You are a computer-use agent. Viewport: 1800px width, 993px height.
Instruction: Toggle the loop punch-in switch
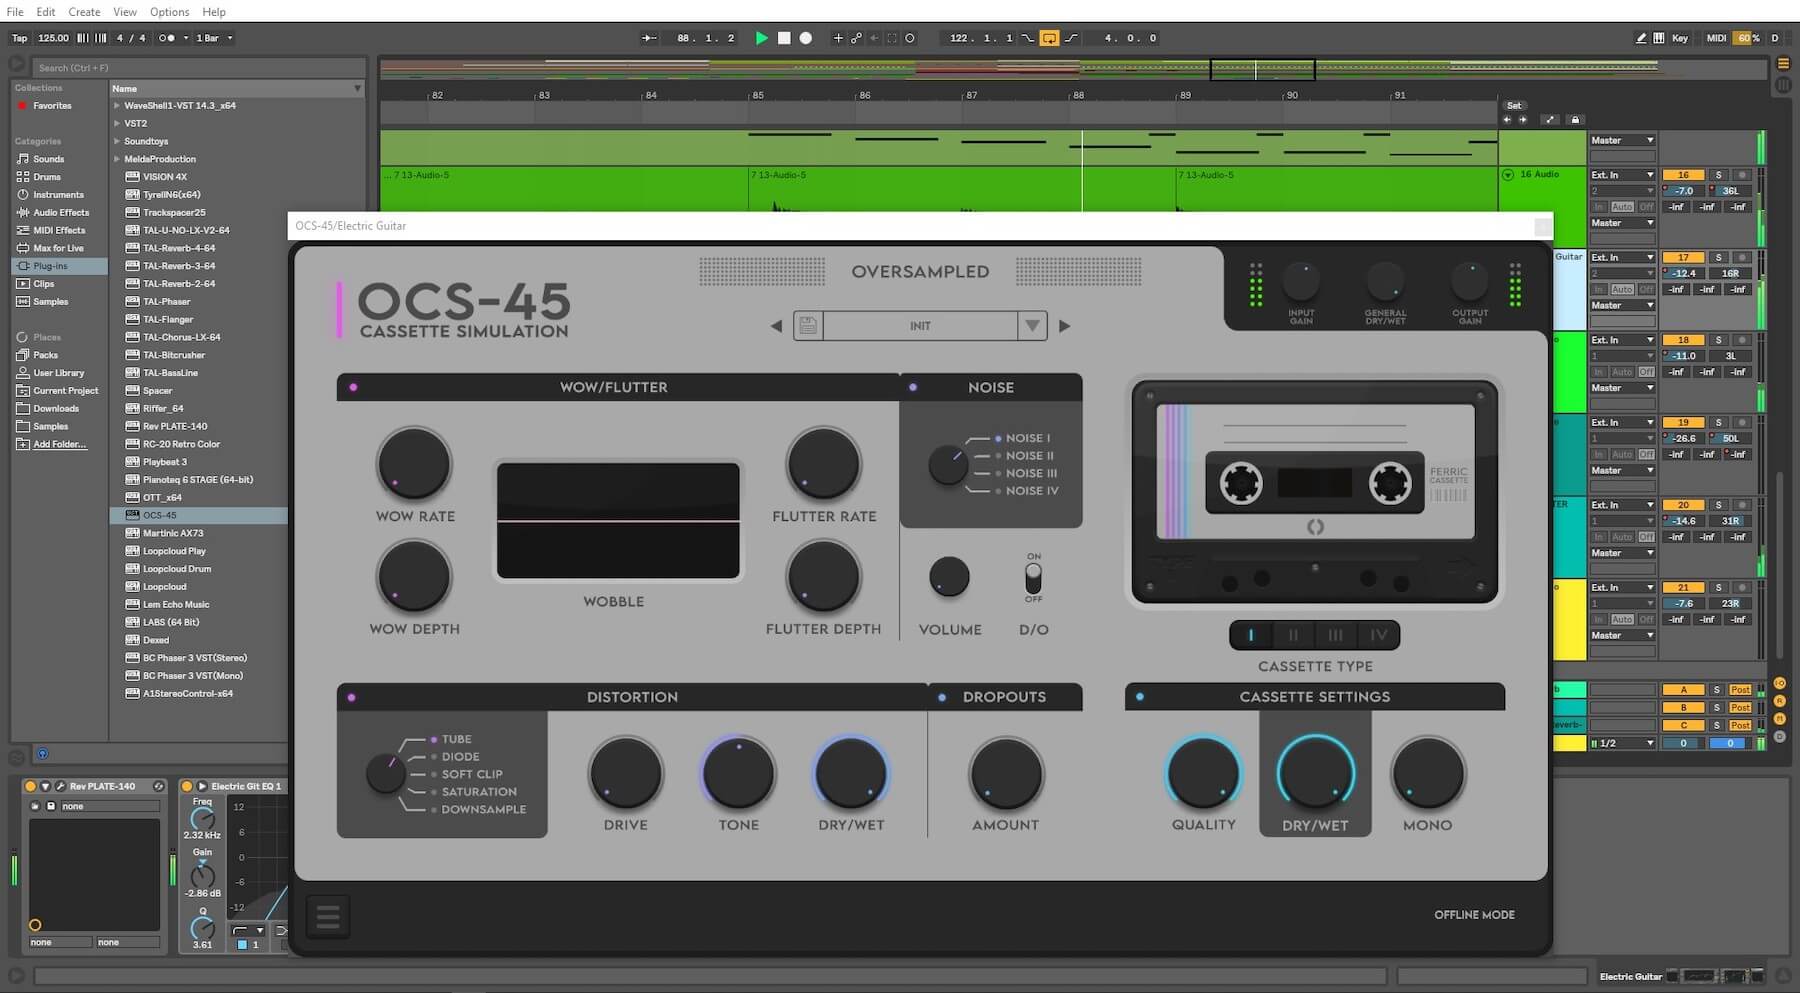pyautogui.click(x=1027, y=38)
